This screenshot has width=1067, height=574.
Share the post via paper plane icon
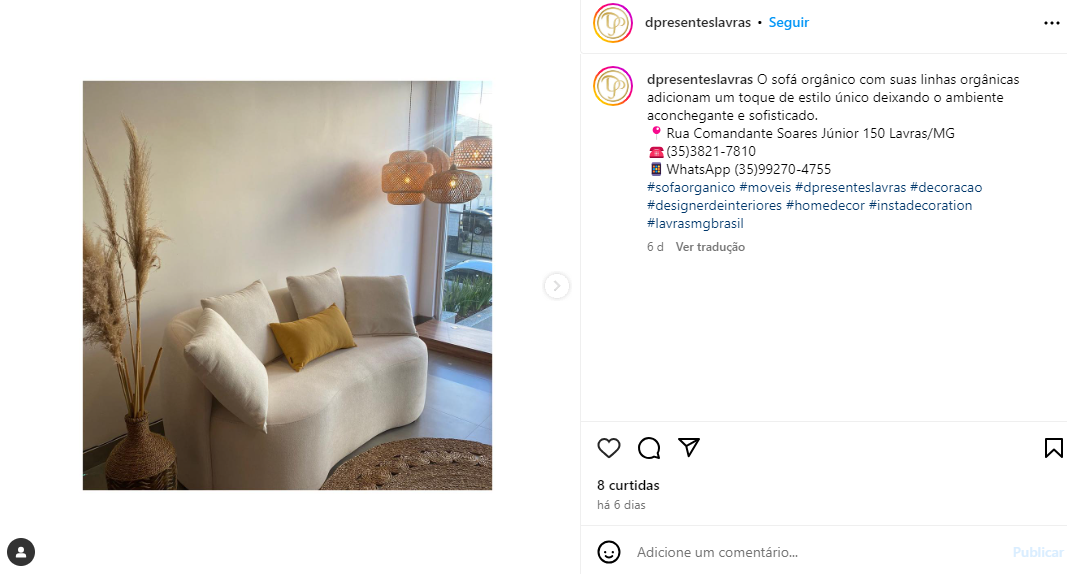point(689,447)
